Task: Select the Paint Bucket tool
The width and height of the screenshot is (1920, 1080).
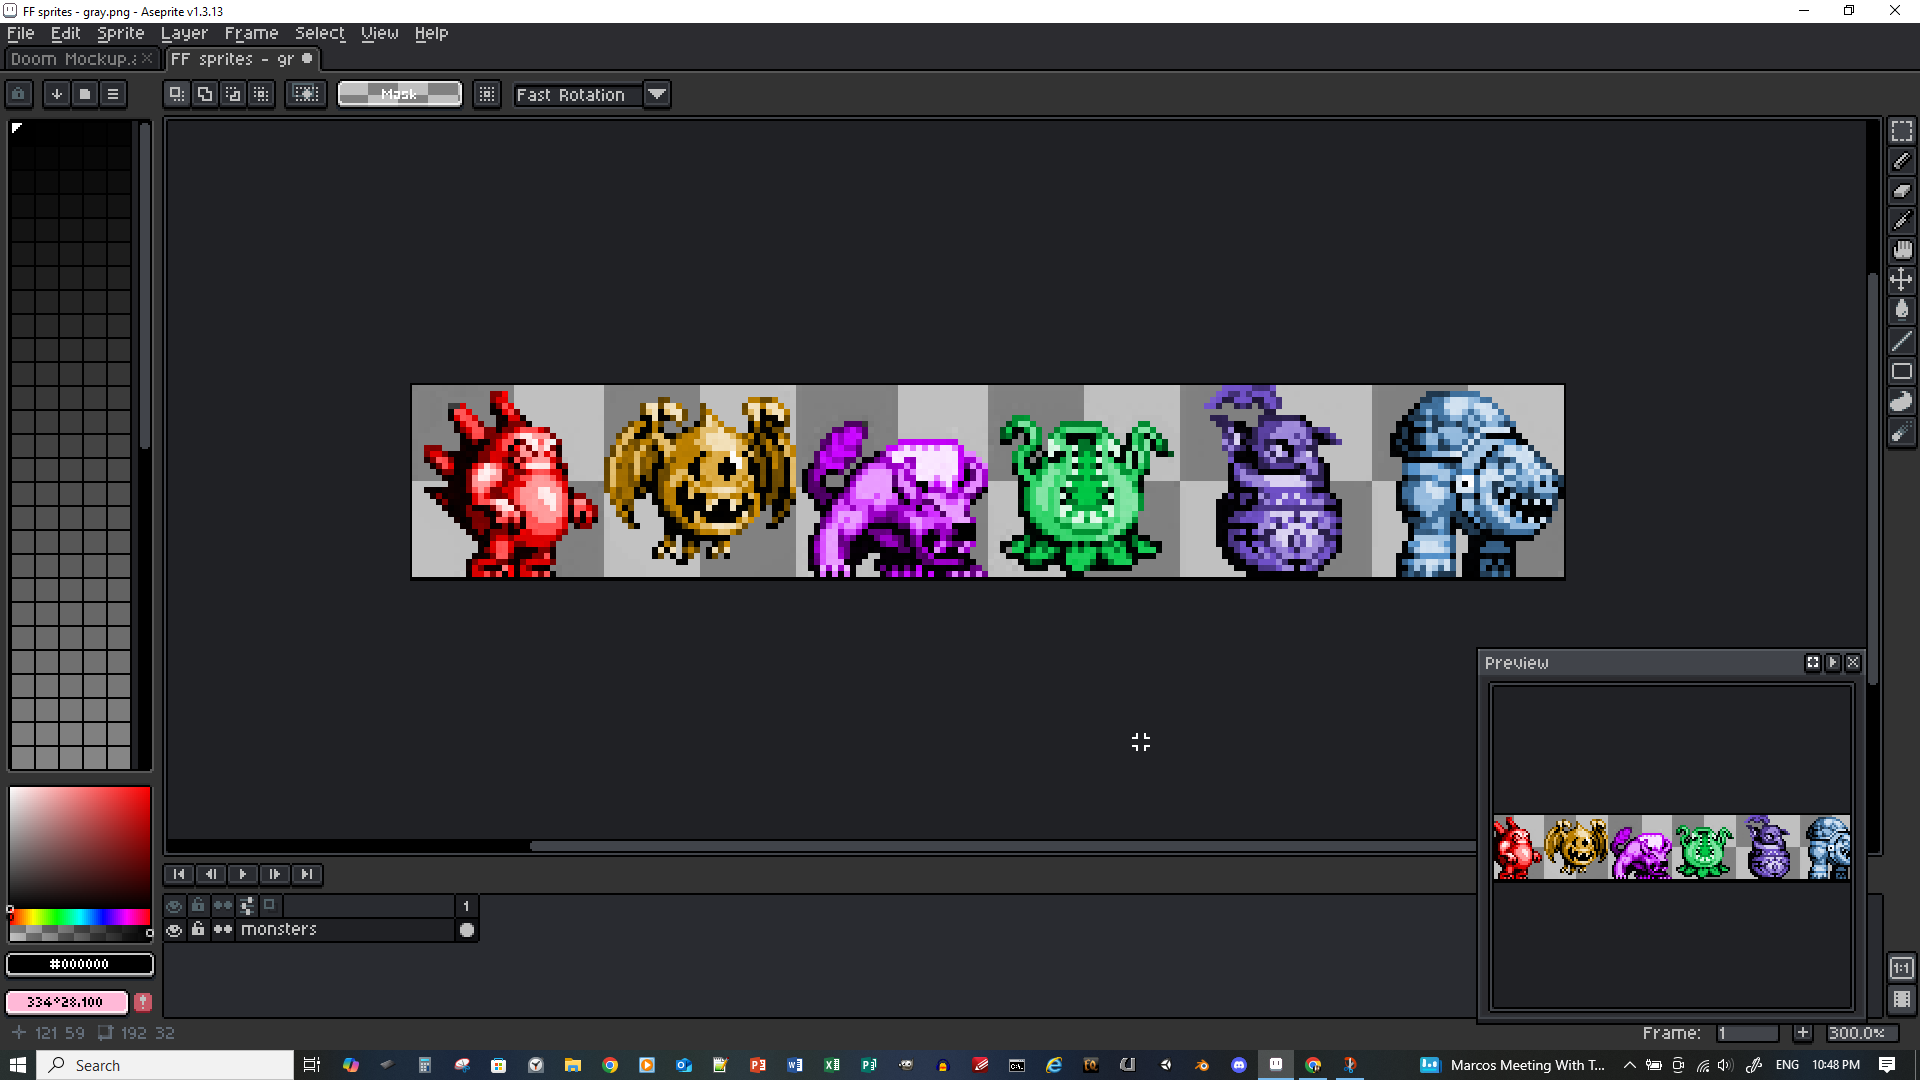Action: [1901, 311]
